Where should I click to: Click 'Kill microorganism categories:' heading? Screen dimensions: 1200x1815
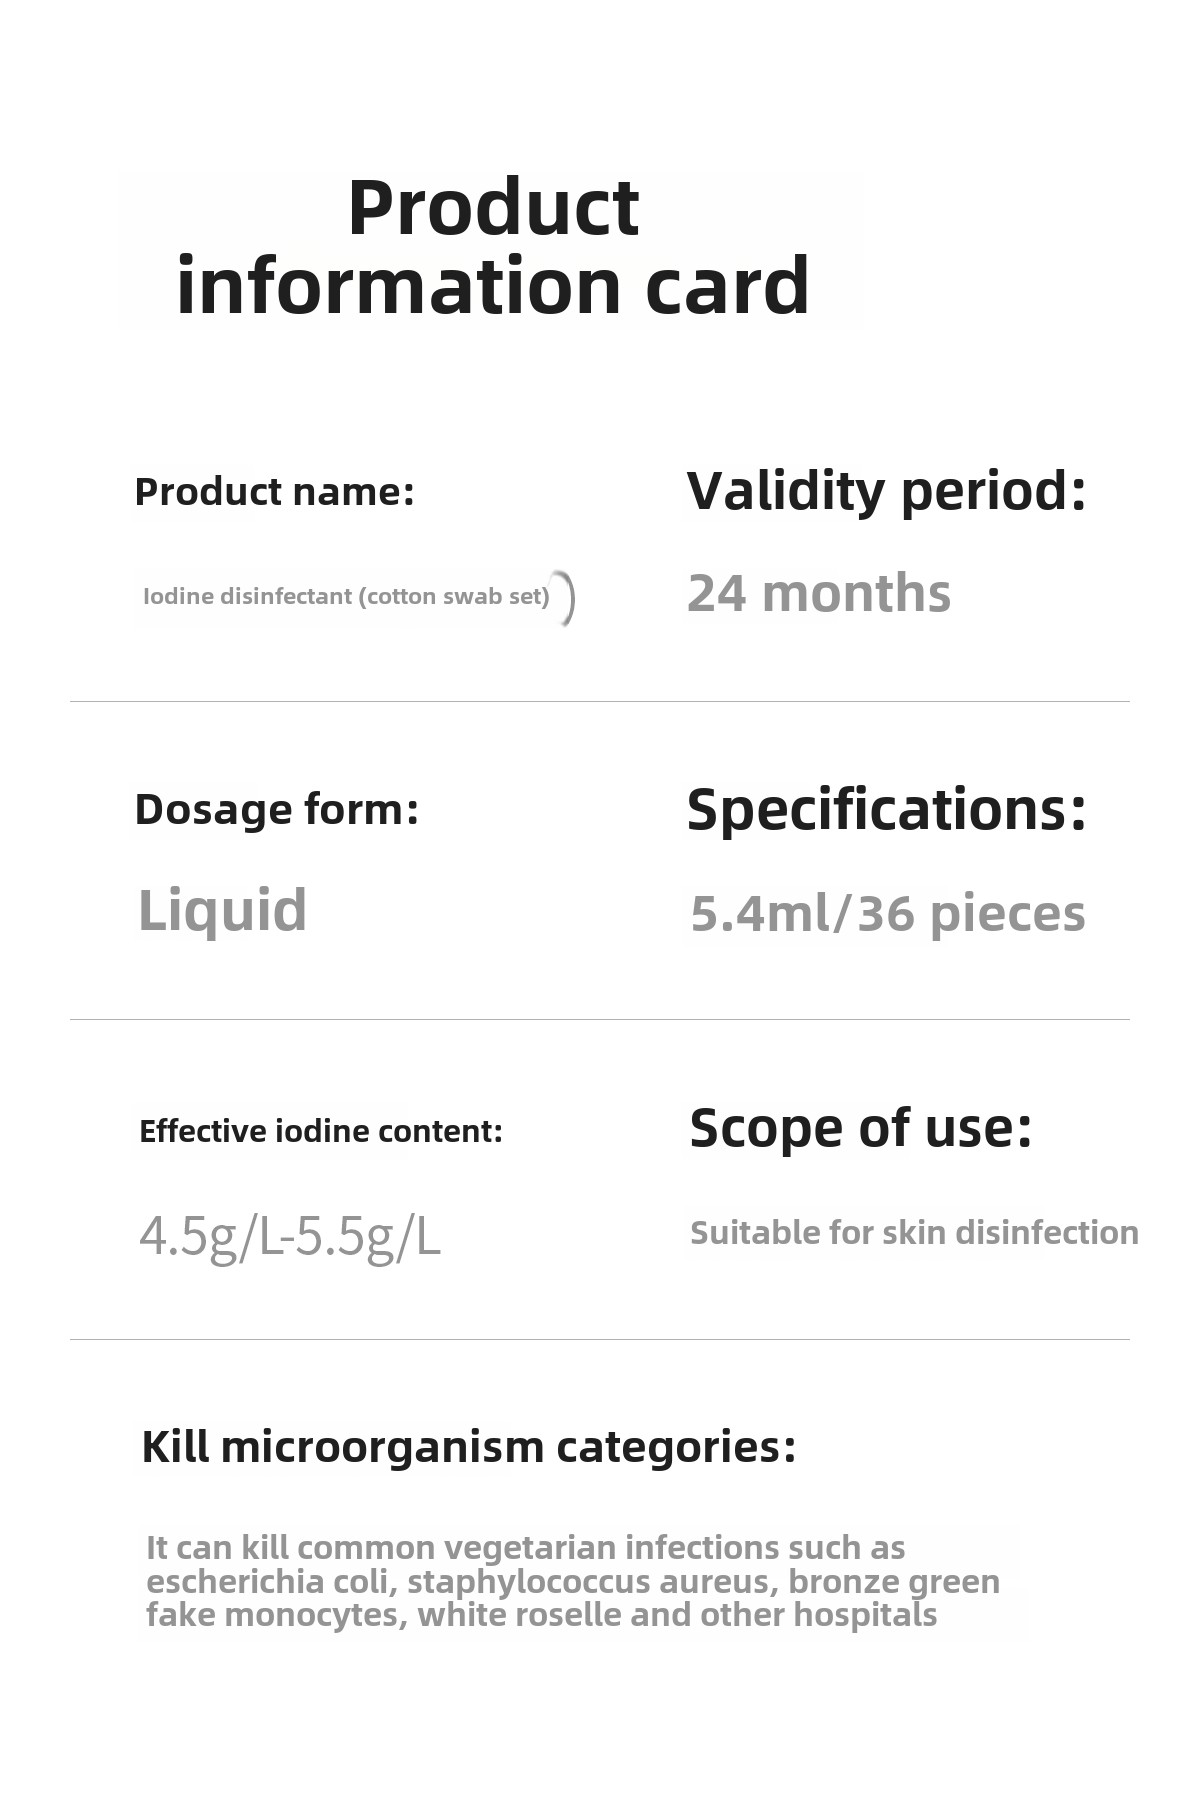pos(468,1447)
